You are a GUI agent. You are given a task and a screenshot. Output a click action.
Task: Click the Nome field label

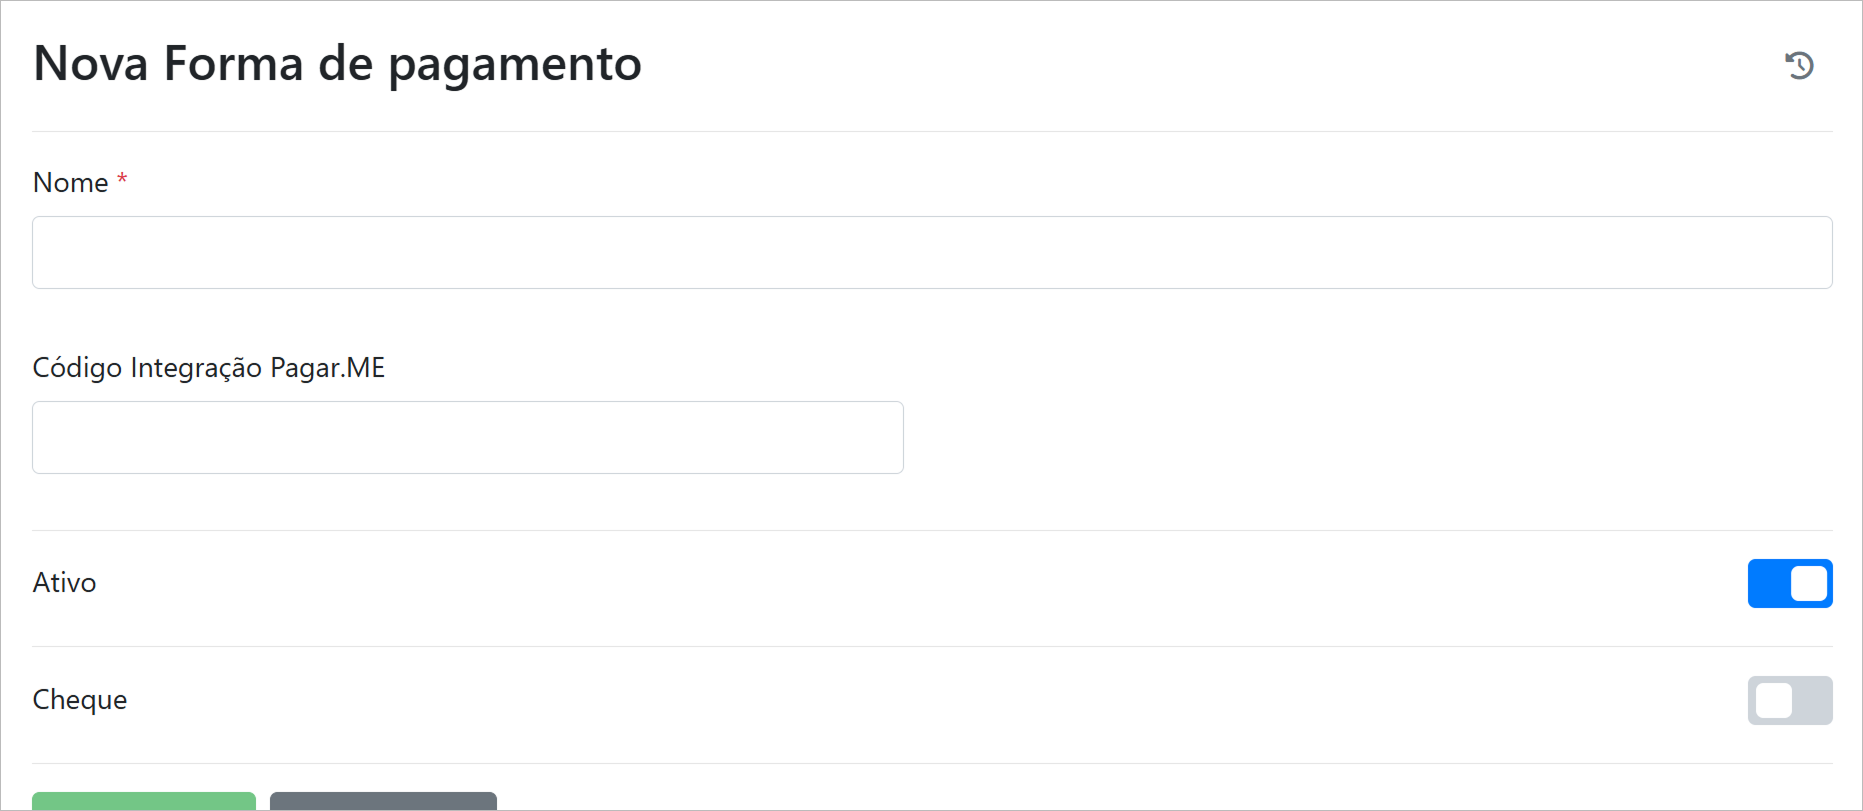coord(70,183)
